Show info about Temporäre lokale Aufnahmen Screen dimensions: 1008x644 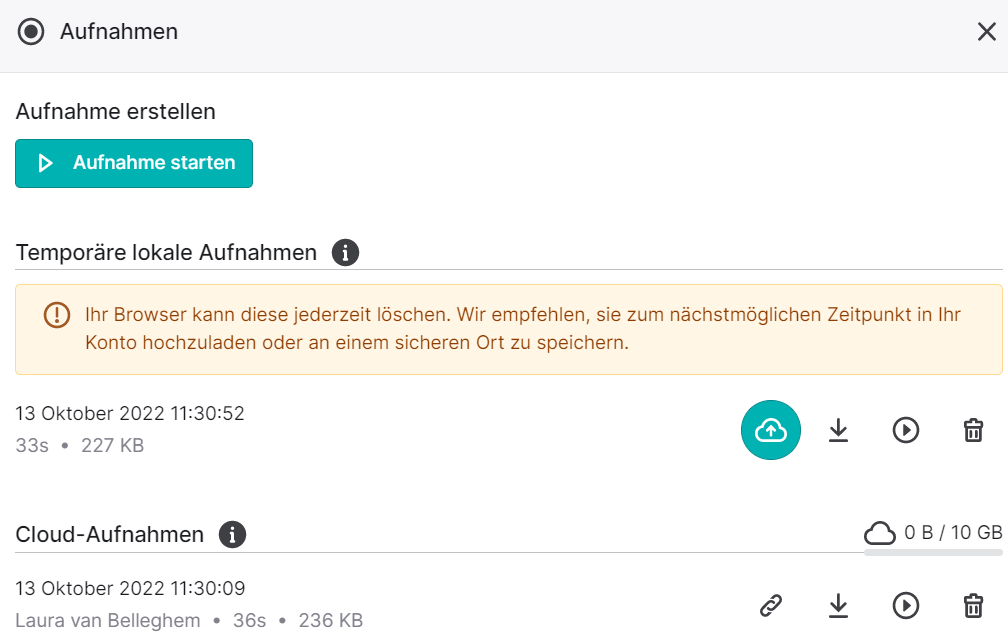point(345,253)
